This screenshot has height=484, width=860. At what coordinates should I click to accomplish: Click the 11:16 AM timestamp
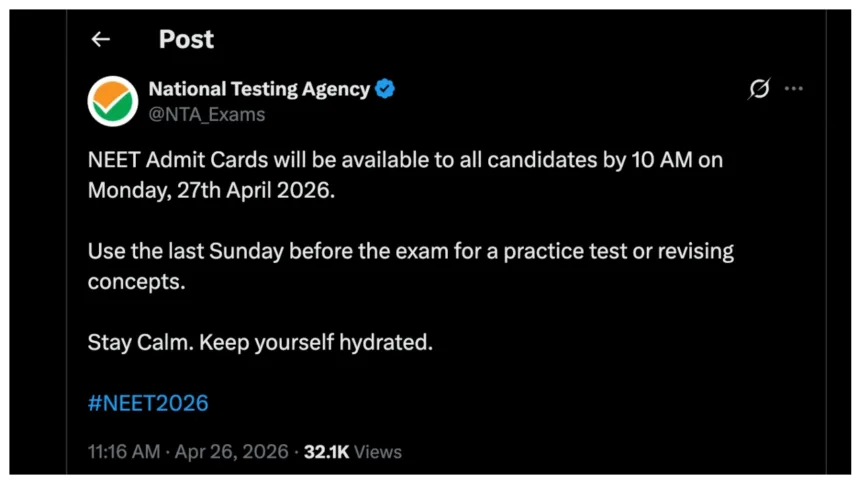click(x=123, y=452)
